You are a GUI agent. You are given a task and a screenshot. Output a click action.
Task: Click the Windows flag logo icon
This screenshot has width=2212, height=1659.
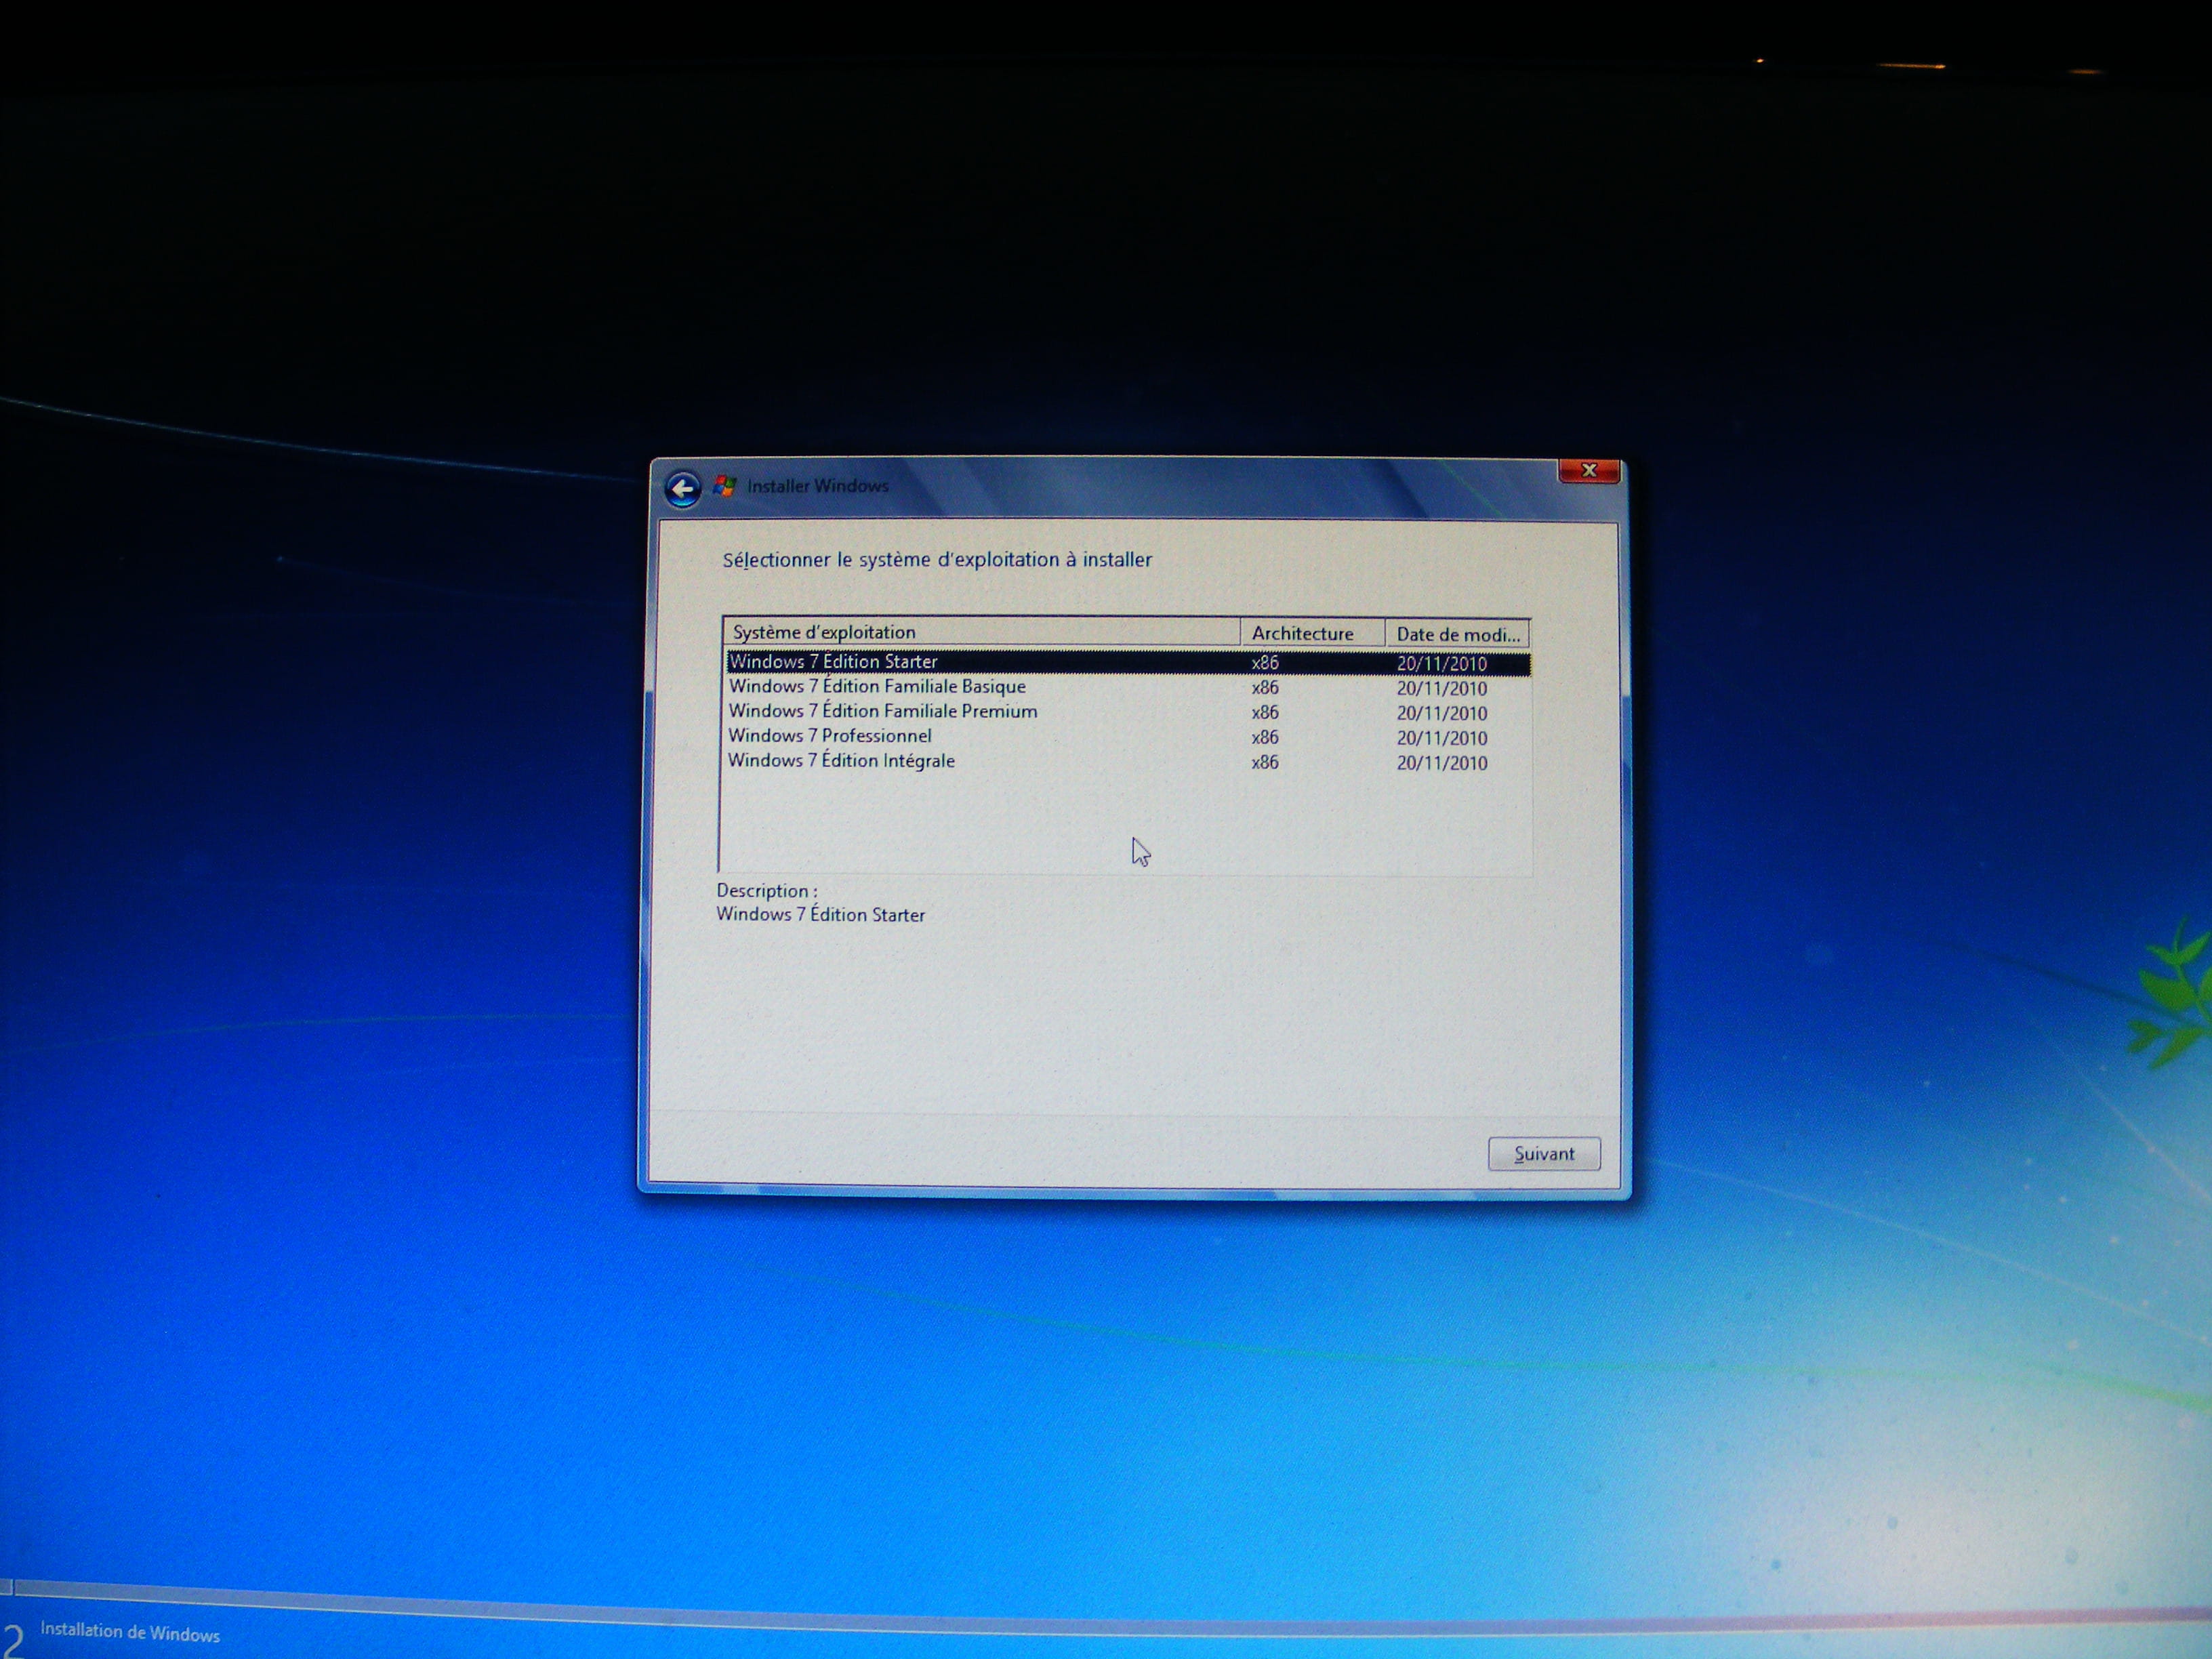click(x=725, y=486)
